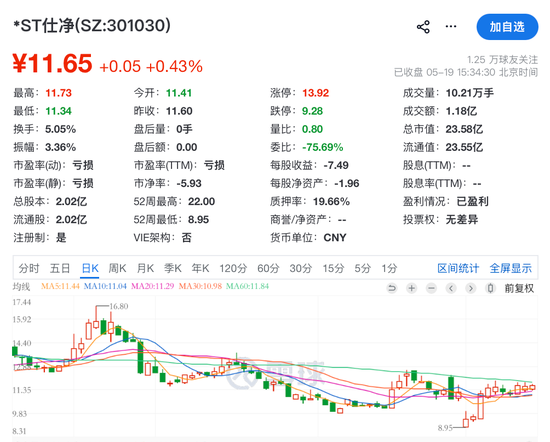Click the 换手 value 5.05%

tap(60, 129)
